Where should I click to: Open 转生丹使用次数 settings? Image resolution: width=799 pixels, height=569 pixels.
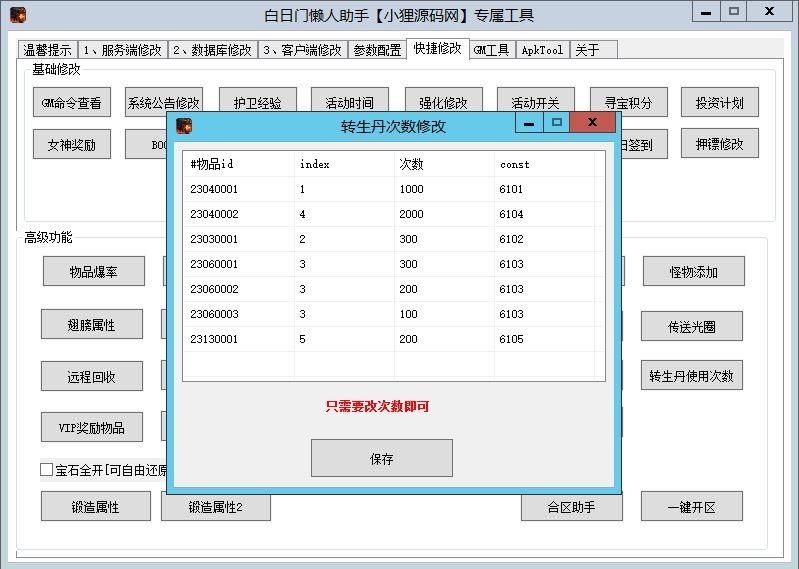[691, 376]
